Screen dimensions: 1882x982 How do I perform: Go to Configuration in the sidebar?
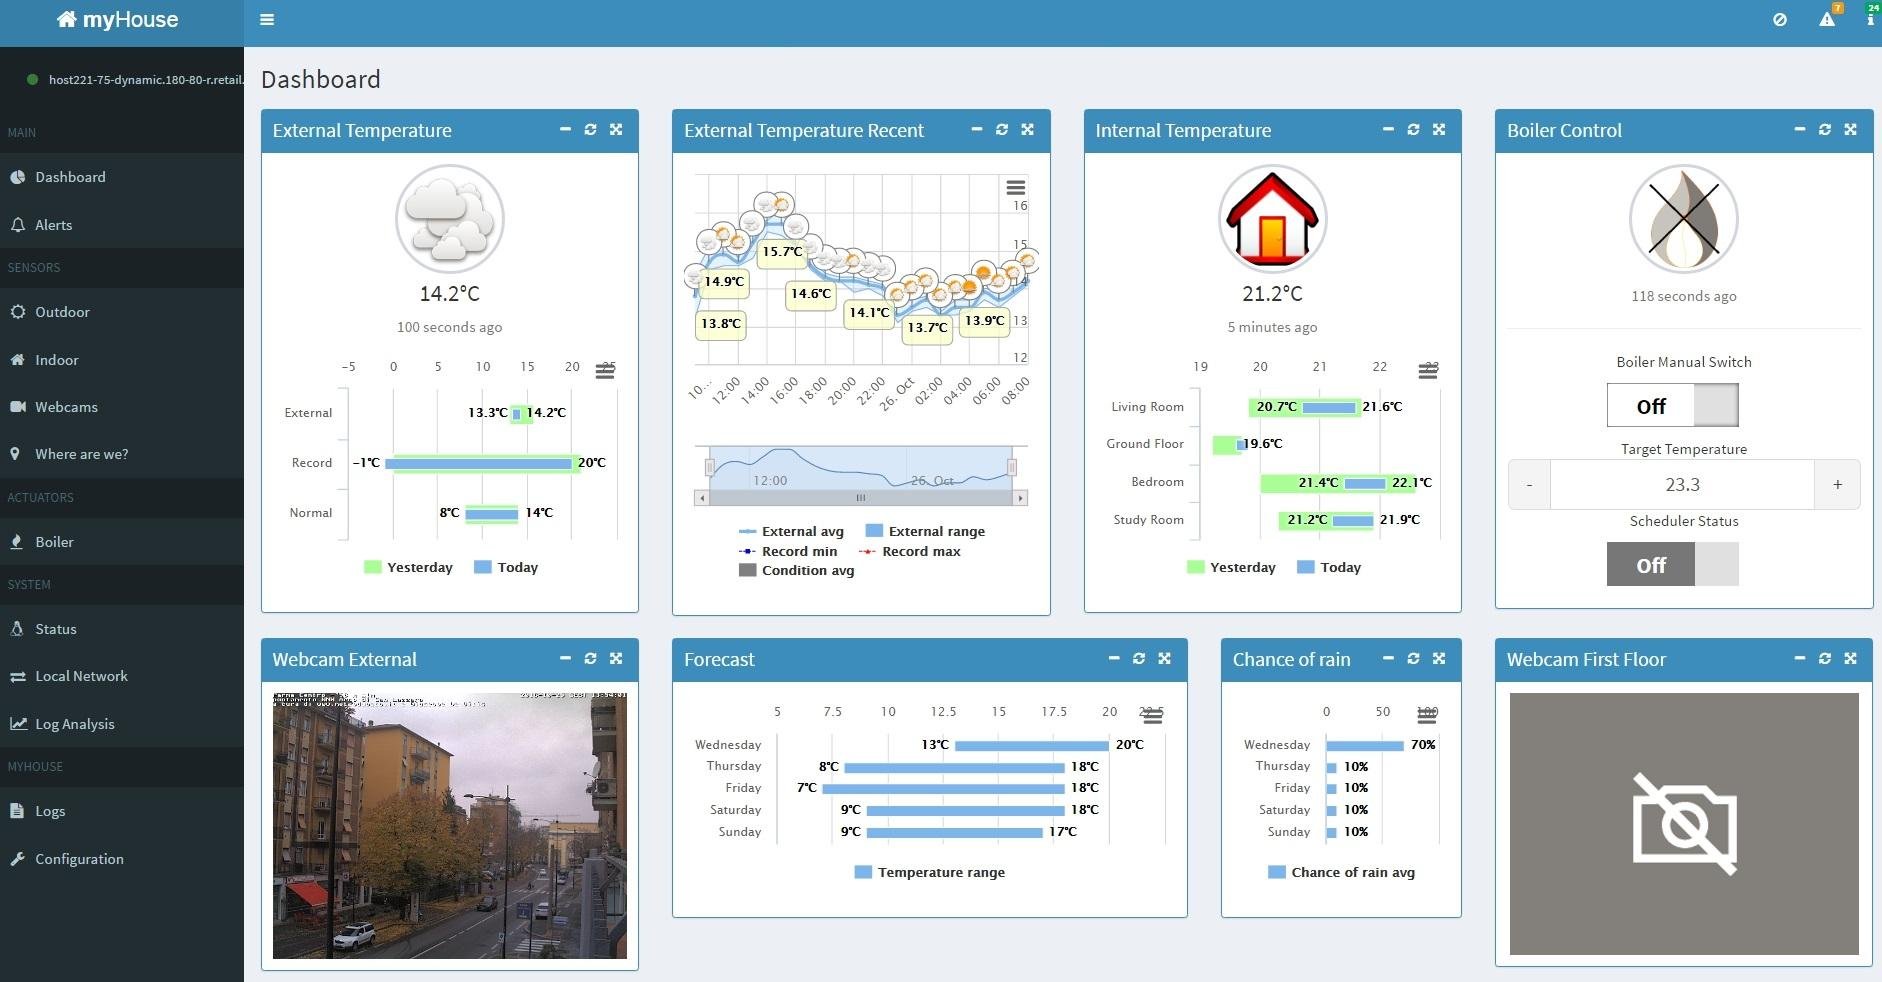(x=78, y=858)
